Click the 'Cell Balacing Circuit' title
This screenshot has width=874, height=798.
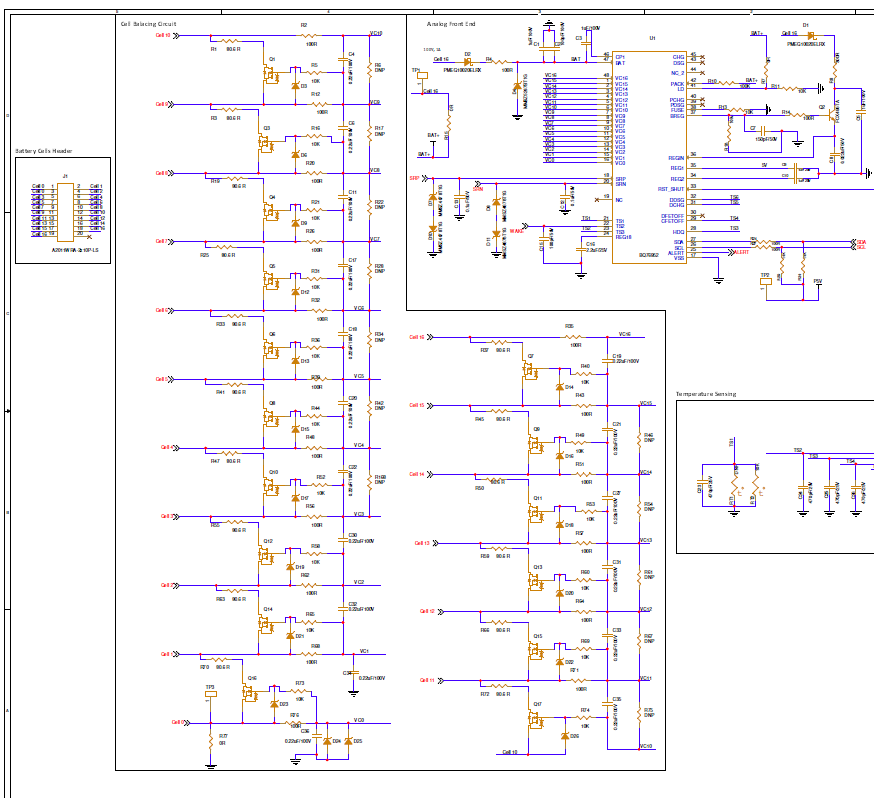[148, 24]
